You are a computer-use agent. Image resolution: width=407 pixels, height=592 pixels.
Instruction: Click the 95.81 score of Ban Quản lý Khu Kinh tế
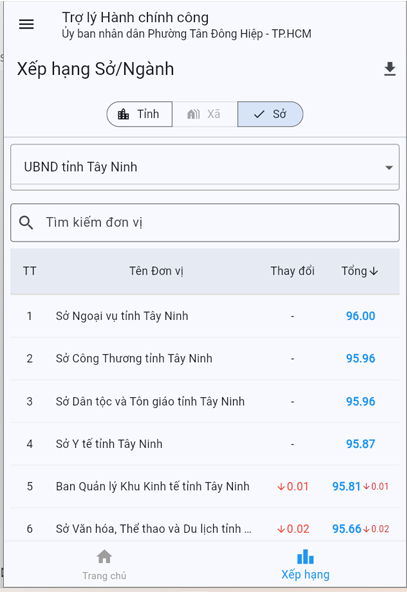[346, 486]
